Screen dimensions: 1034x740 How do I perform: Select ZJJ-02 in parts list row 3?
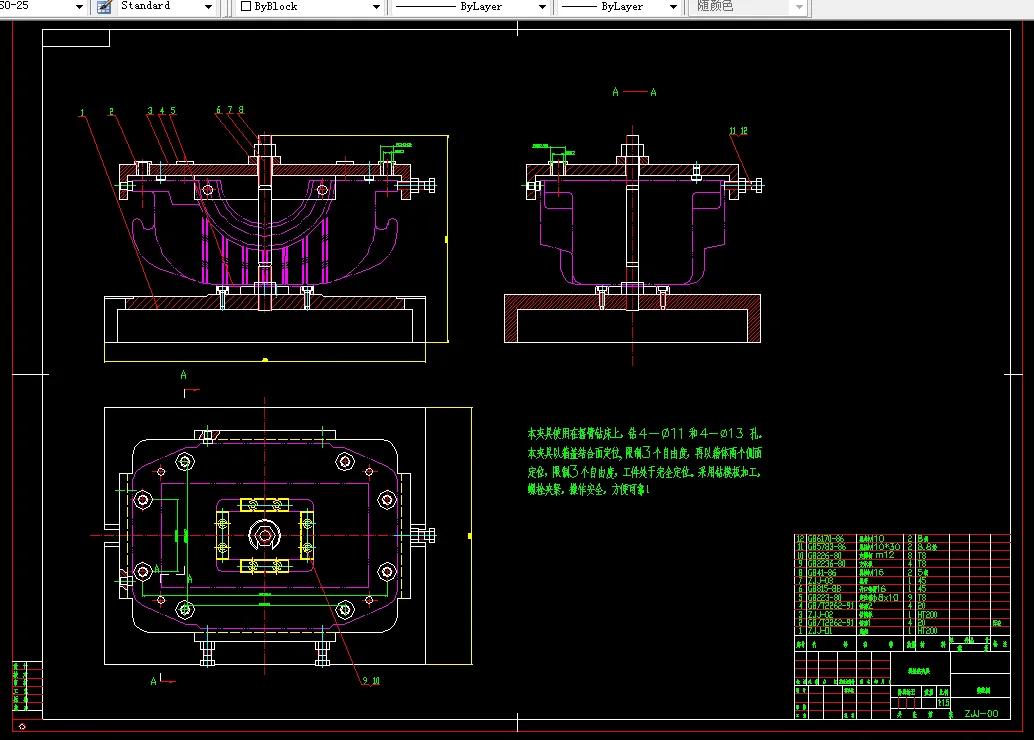[820, 615]
